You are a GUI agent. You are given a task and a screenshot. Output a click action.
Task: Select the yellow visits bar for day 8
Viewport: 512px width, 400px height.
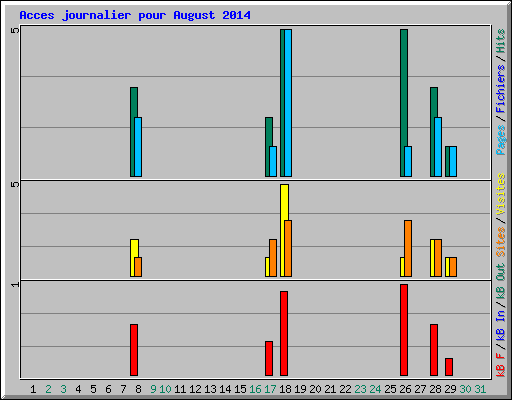click(133, 258)
